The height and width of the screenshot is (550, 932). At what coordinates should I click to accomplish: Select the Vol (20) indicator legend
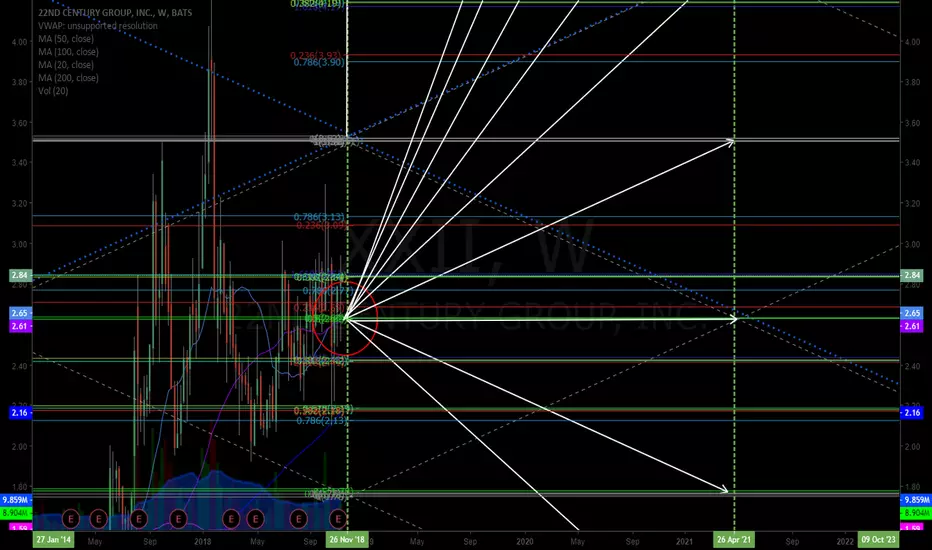[53, 91]
